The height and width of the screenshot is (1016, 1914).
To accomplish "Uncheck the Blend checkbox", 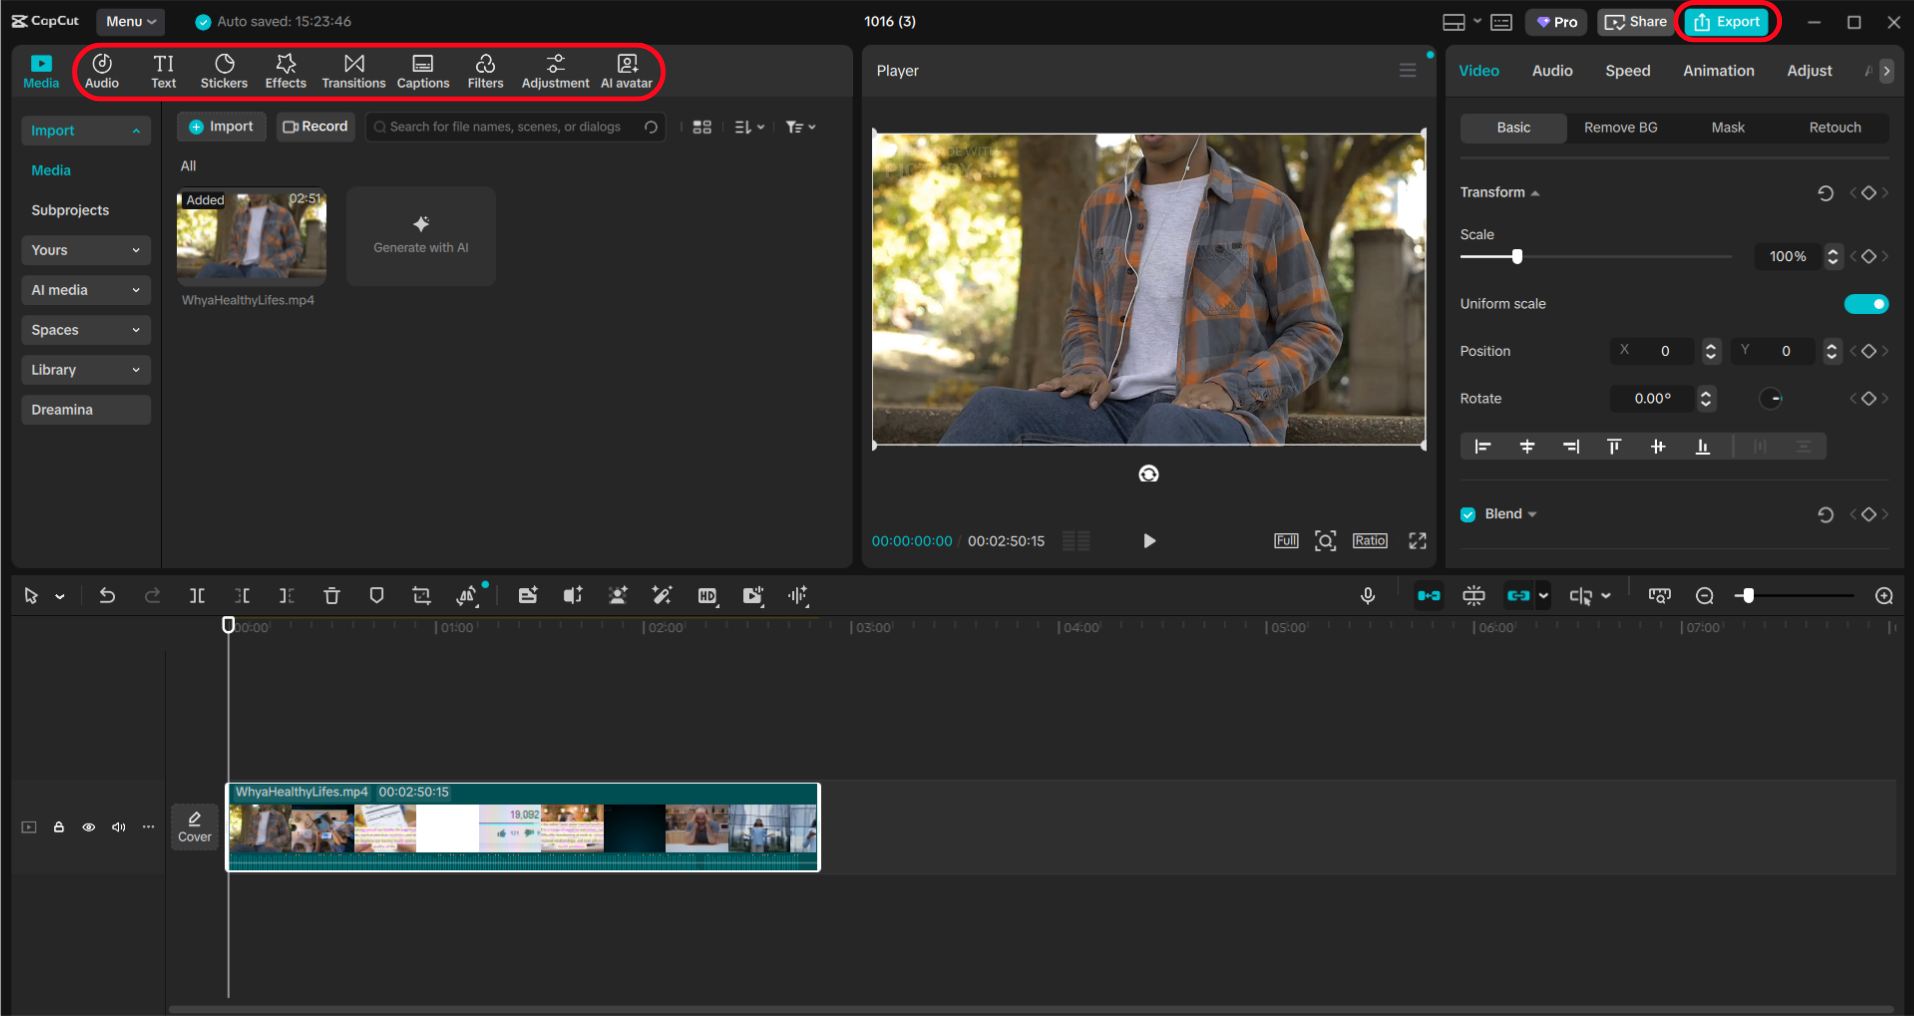I will 1468,514.
